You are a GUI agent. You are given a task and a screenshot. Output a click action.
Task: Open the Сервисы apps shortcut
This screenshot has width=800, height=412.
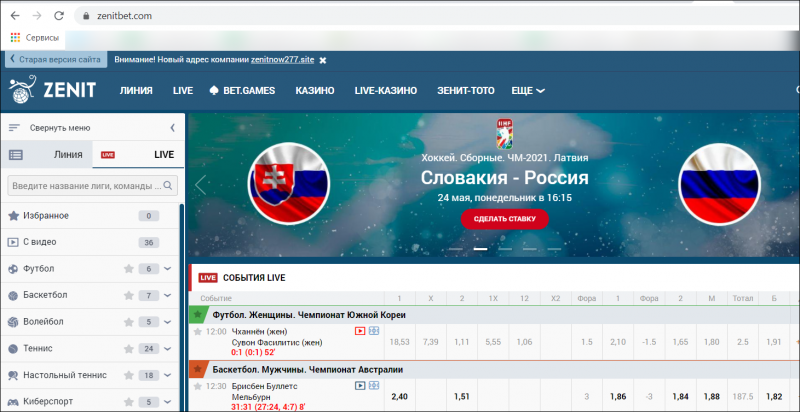point(34,38)
